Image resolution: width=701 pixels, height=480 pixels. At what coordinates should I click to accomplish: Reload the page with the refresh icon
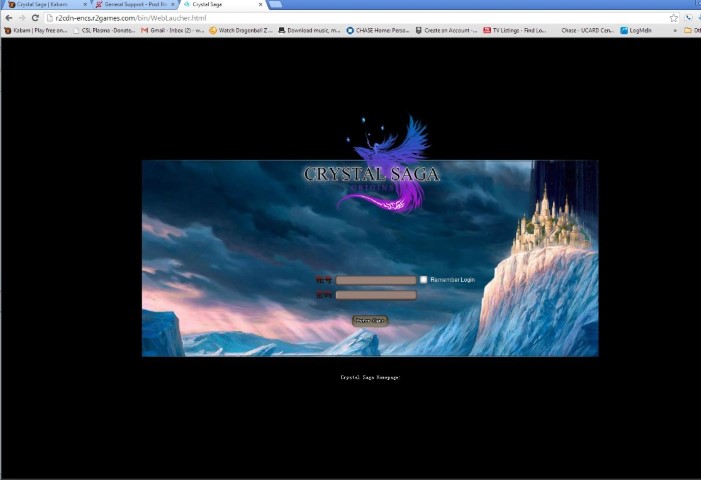(x=35, y=18)
